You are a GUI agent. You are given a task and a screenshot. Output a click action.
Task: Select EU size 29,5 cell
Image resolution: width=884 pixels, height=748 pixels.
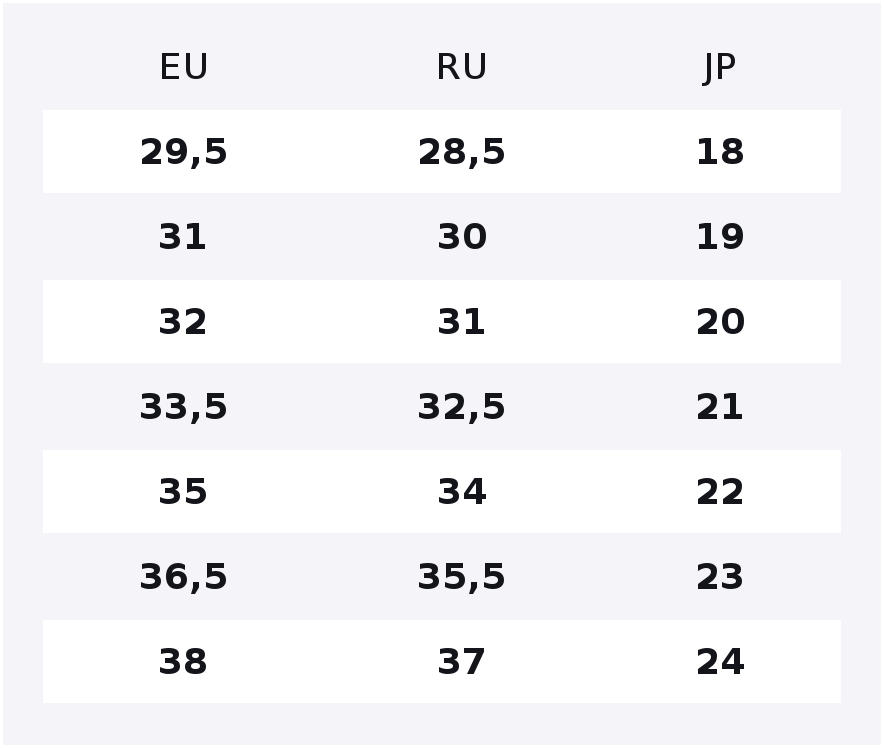tap(183, 152)
